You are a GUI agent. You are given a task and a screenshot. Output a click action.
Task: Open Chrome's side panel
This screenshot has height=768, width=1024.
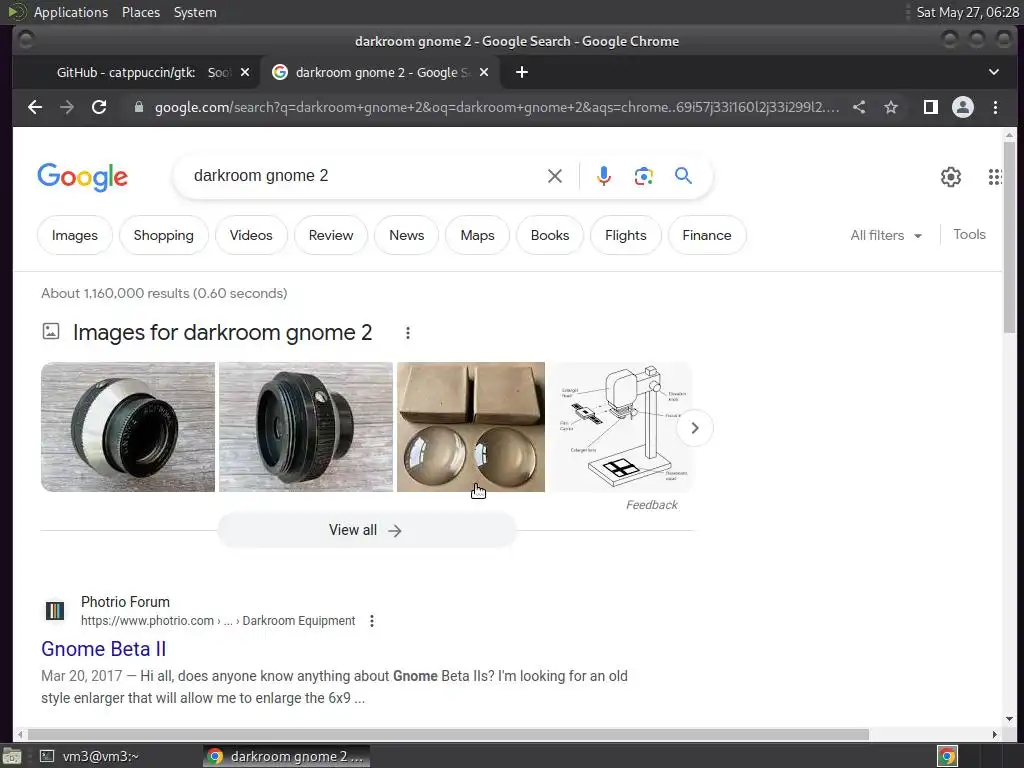[x=931, y=107]
